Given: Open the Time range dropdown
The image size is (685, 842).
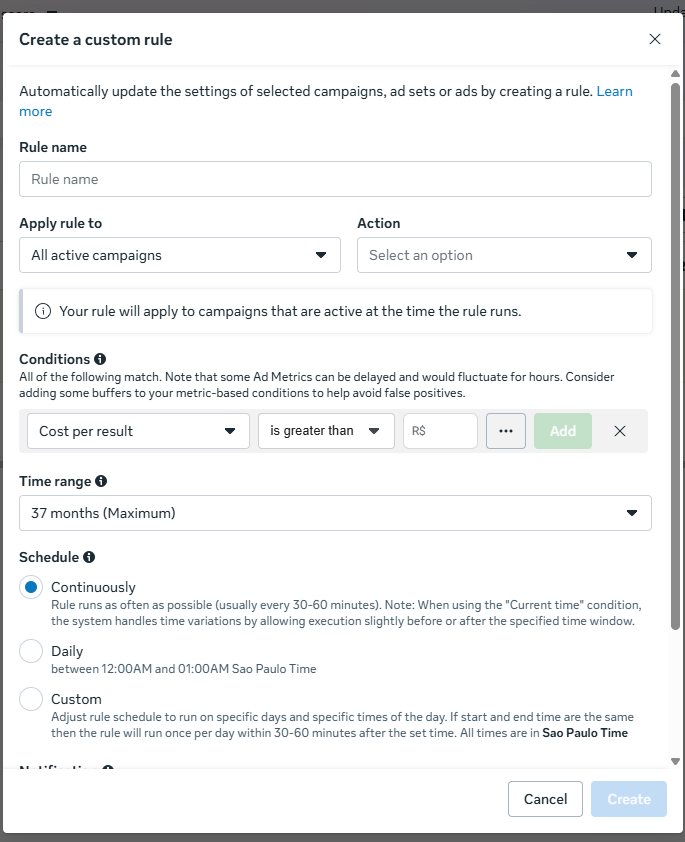Looking at the screenshot, I should coord(335,513).
